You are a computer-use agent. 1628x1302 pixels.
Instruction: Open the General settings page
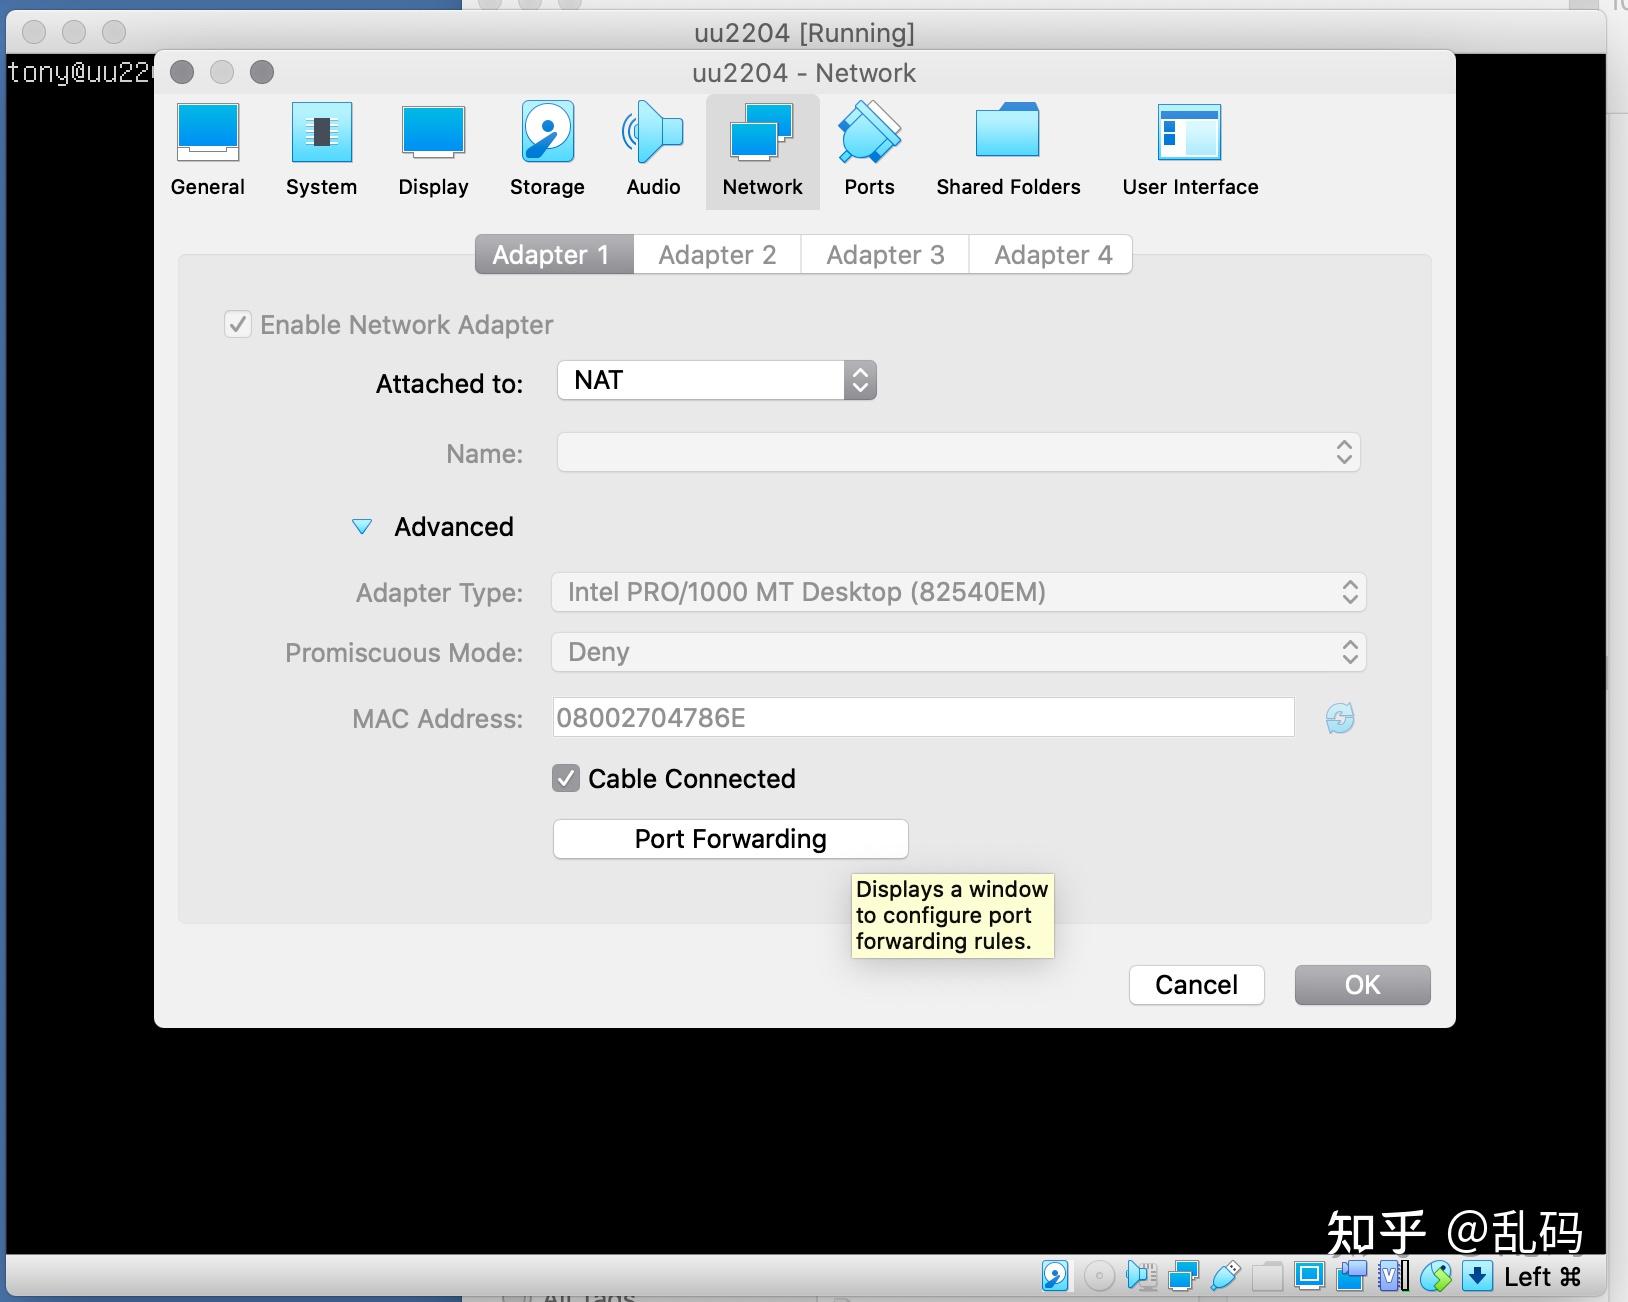pyautogui.click(x=207, y=148)
